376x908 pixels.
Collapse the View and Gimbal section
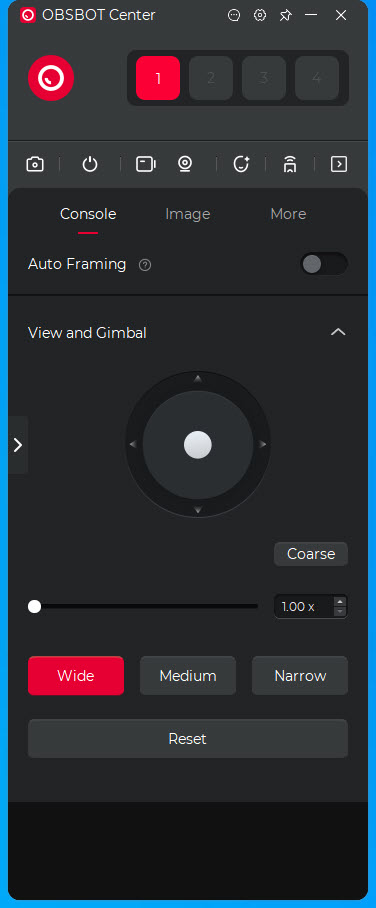point(338,332)
